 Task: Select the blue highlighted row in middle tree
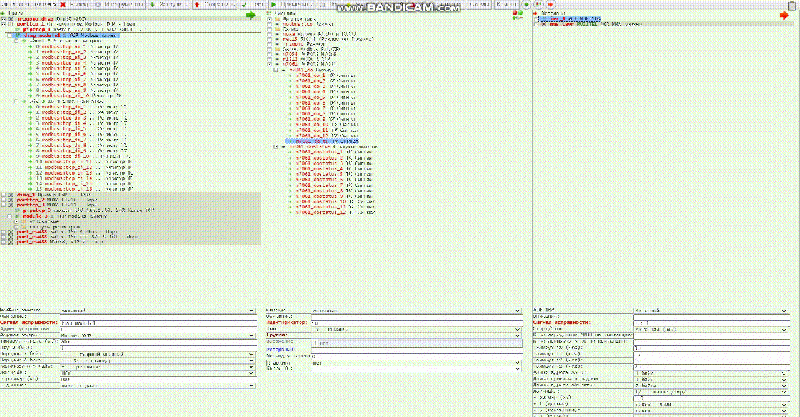(322, 141)
